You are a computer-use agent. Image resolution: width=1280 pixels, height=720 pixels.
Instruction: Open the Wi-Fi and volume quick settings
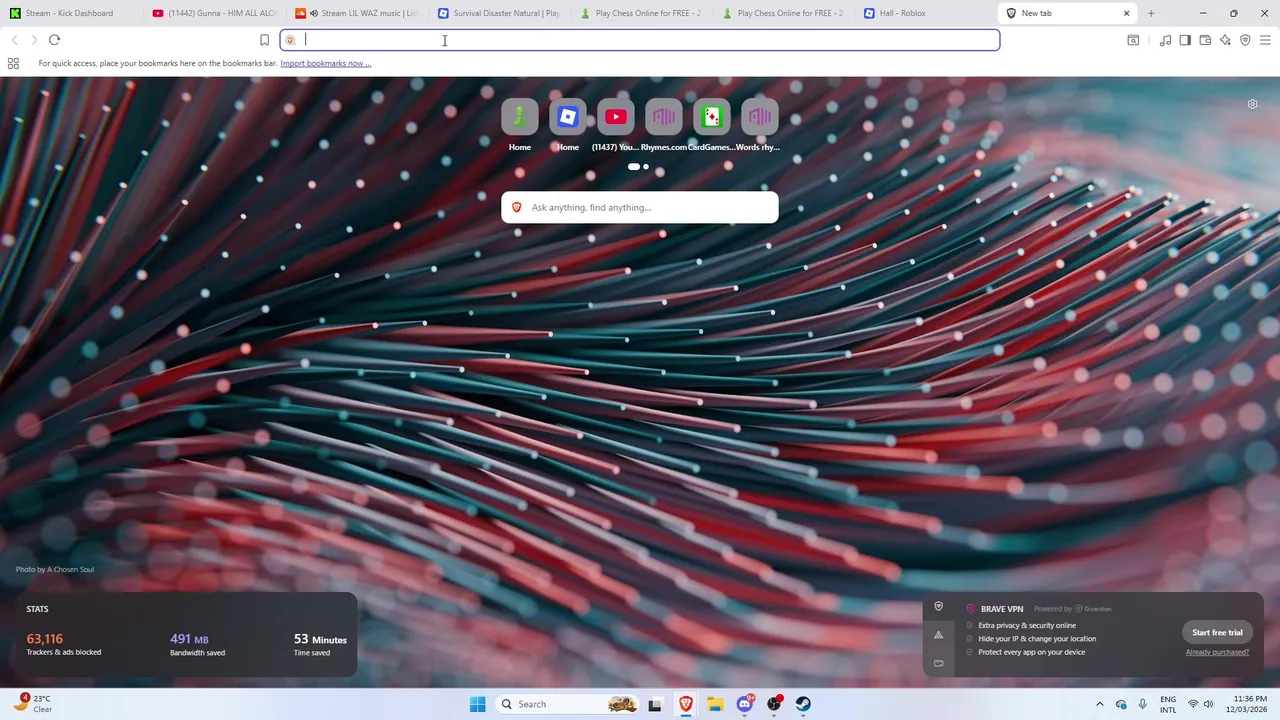[x=1200, y=704]
